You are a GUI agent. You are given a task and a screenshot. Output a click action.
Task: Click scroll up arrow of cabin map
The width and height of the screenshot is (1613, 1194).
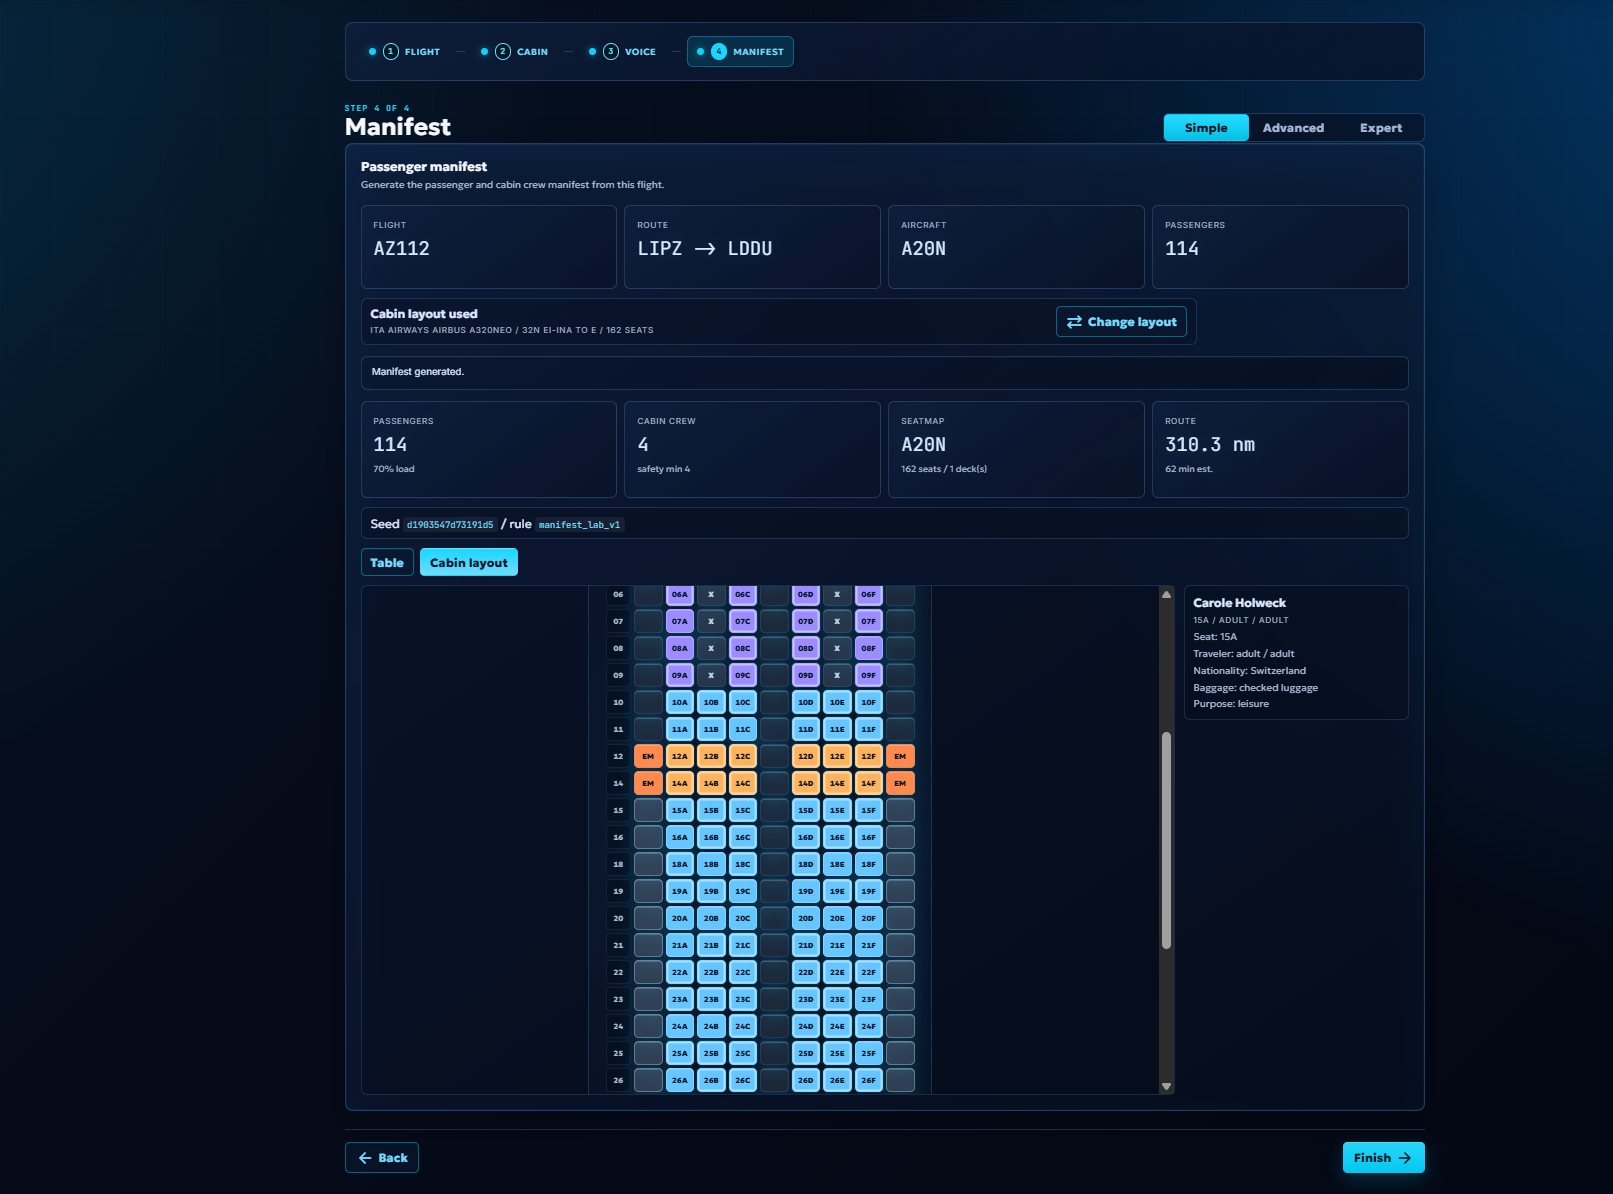[x=1166, y=594]
